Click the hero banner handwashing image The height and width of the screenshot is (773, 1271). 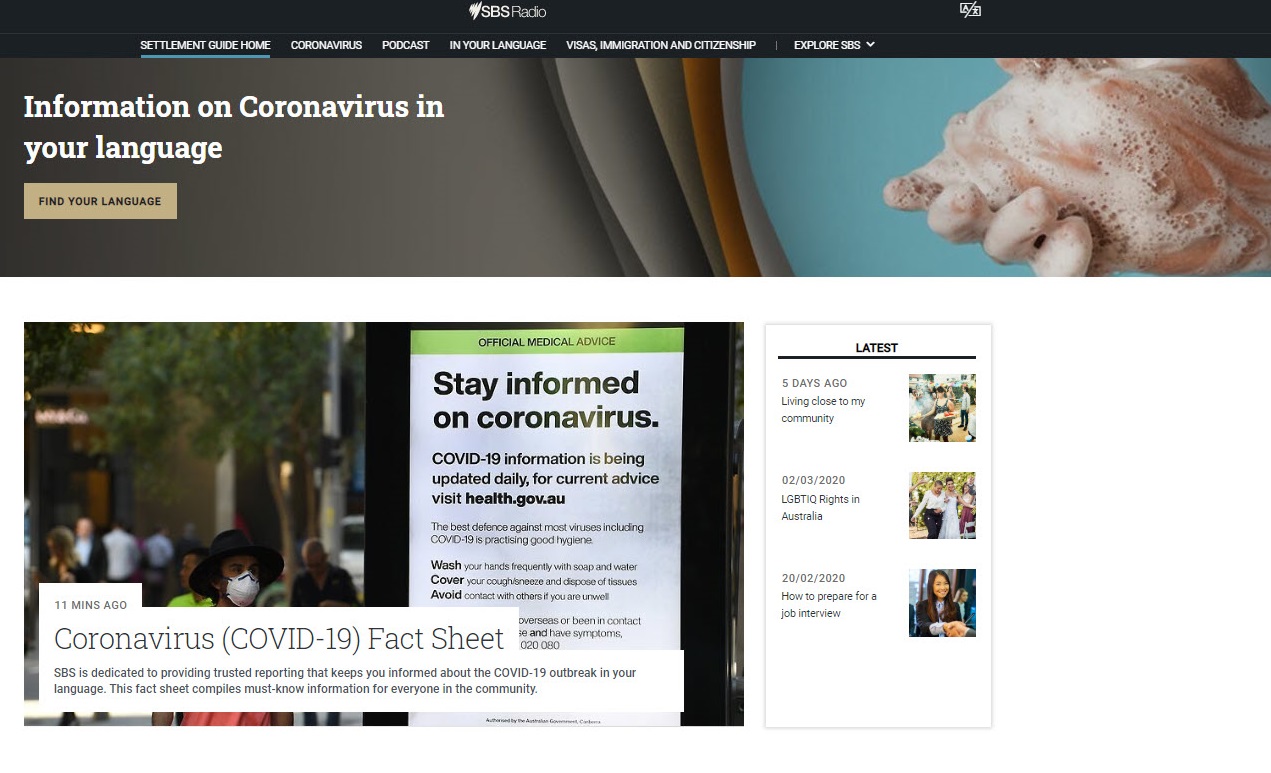[x=1000, y=160]
